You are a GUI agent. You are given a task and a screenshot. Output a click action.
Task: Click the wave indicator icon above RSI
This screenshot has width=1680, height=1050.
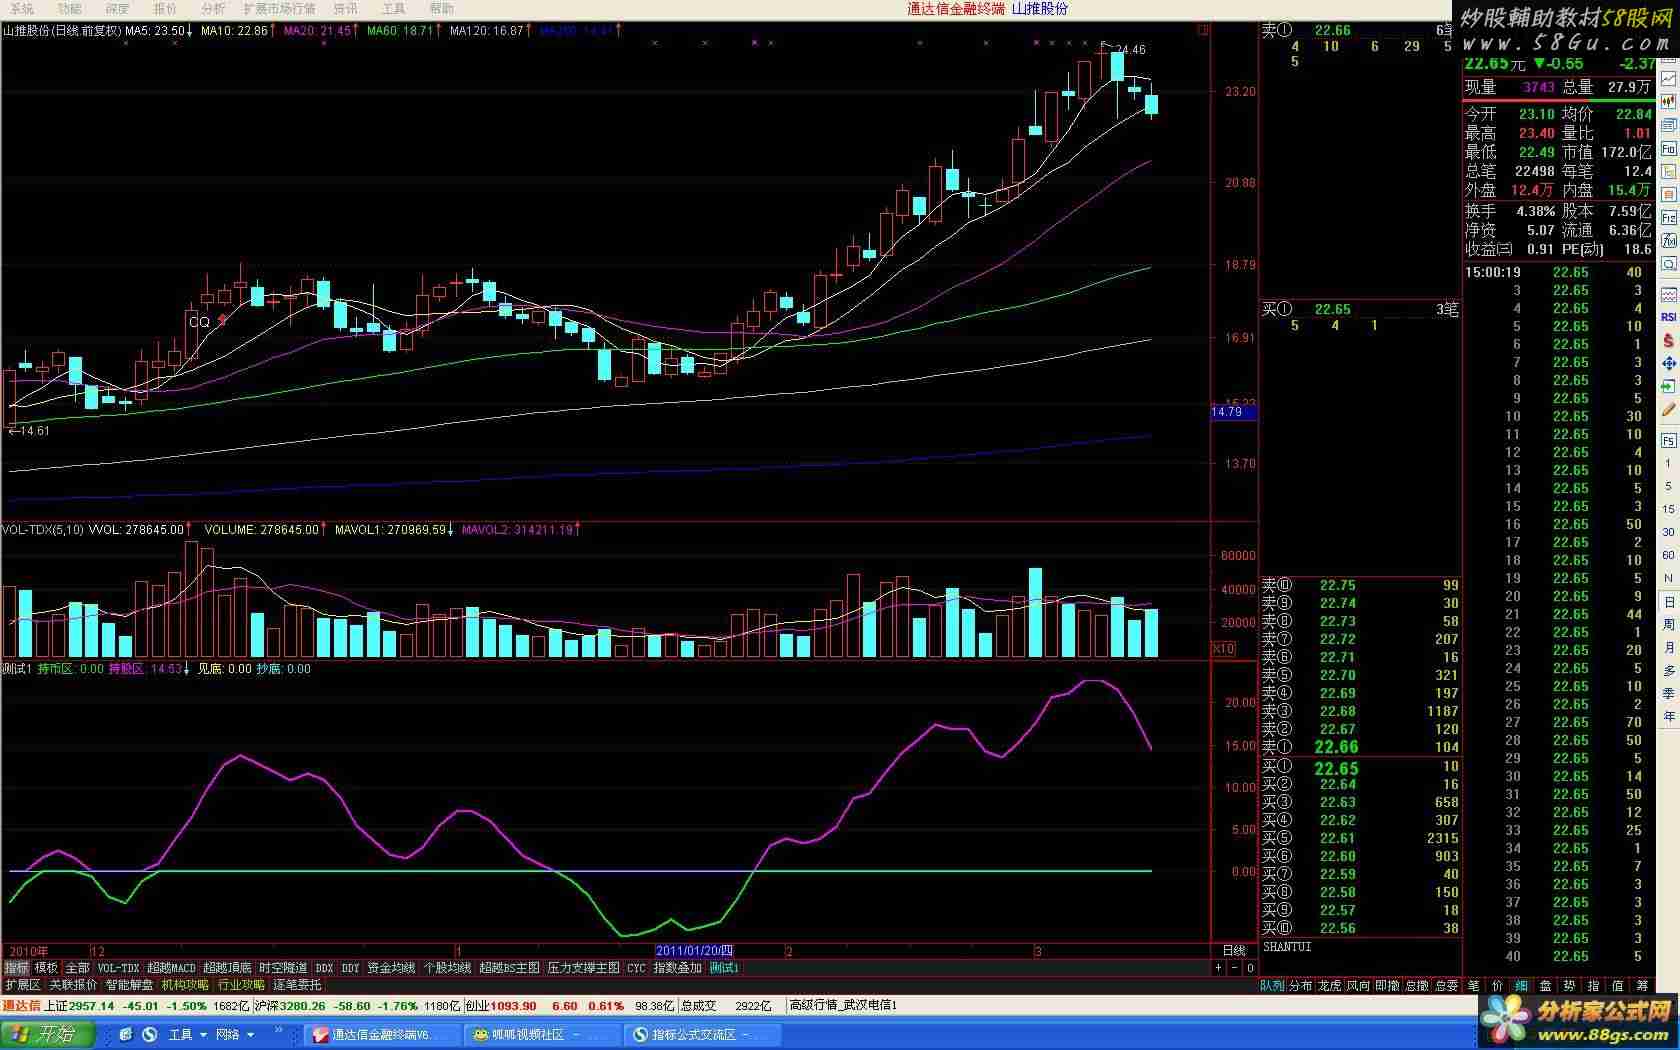pyautogui.click(x=1668, y=293)
